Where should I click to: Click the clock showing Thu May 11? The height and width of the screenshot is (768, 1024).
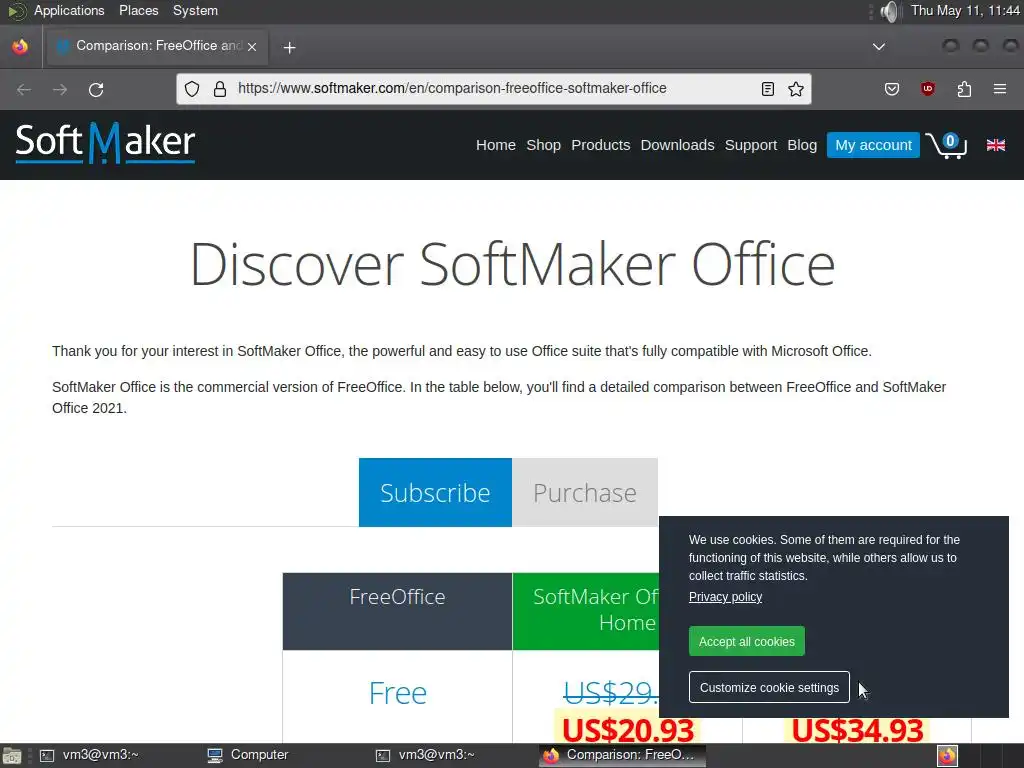point(965,10)
